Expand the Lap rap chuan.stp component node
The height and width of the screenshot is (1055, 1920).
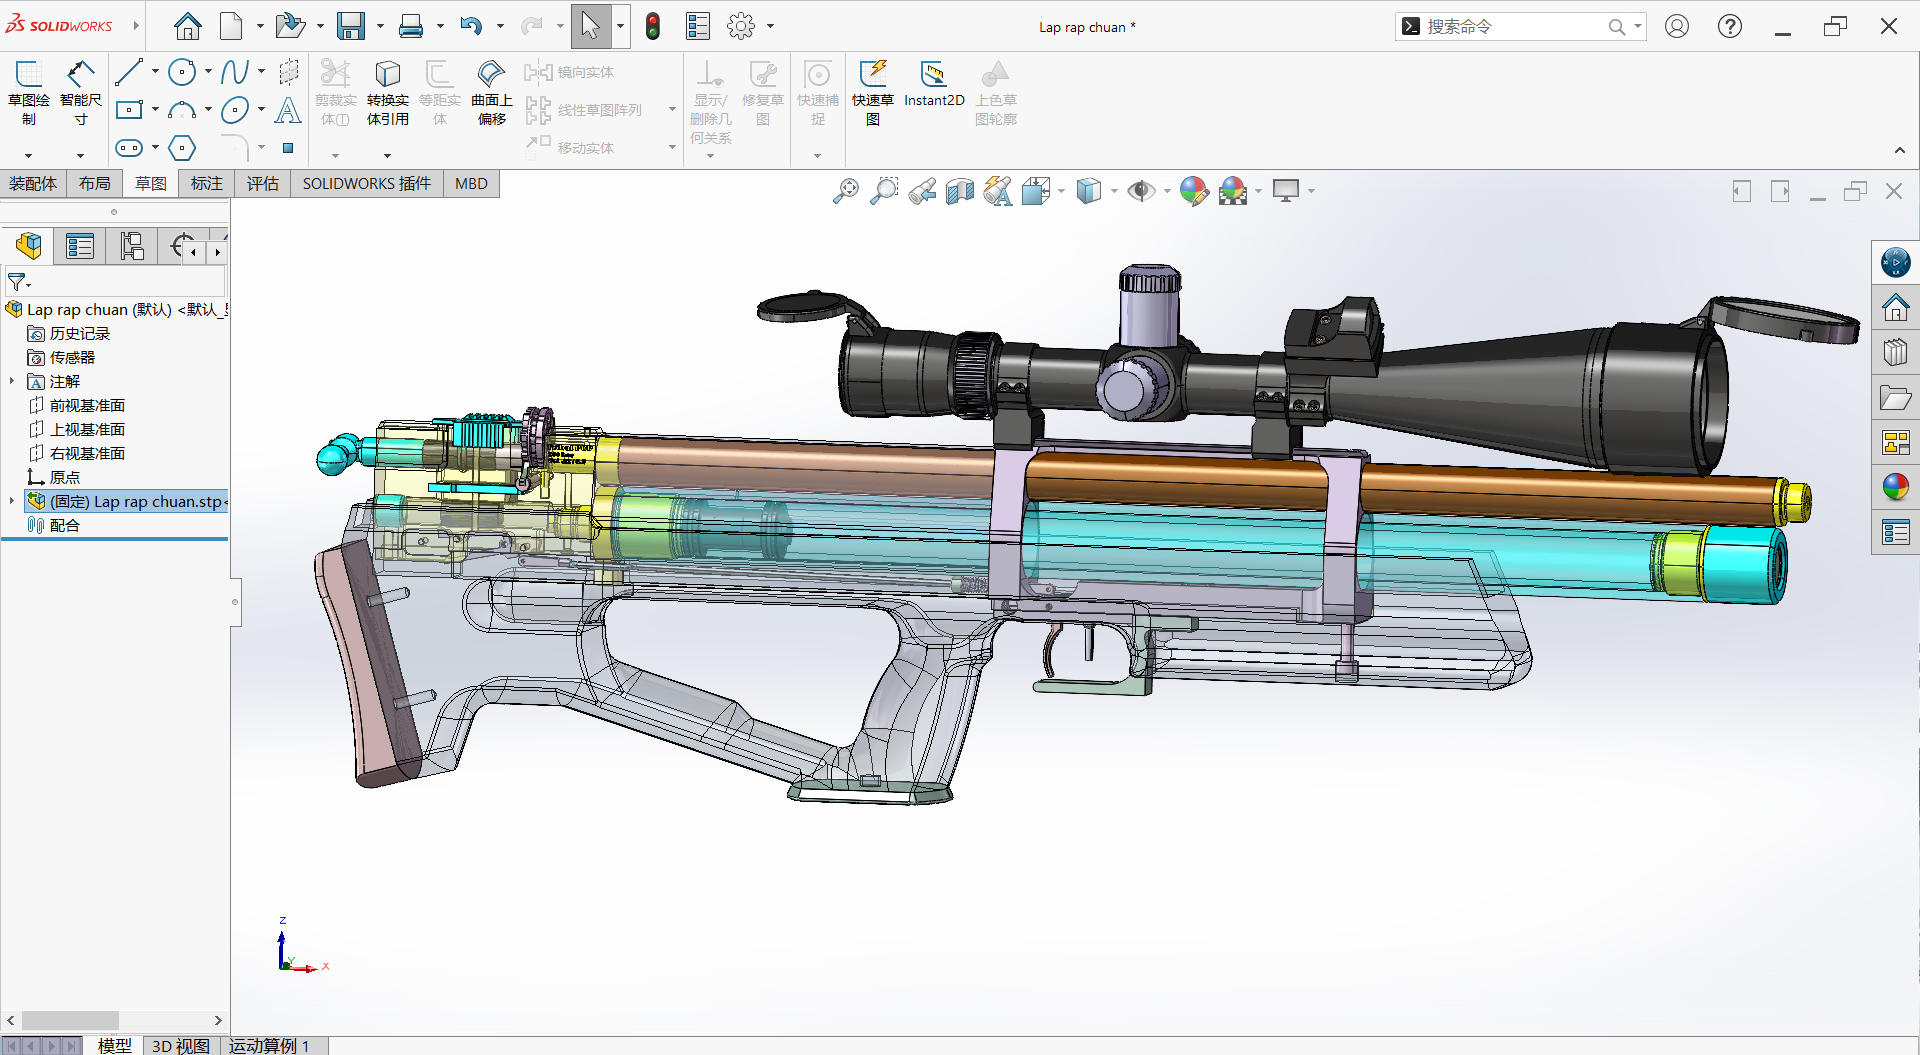tap(12, 501)
